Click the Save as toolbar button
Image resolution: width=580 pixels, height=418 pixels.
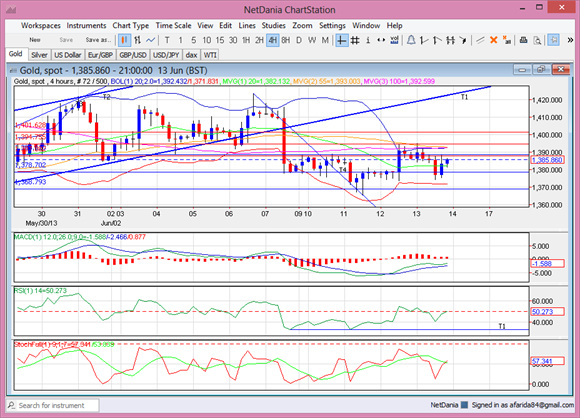click(x=98, y=40)
